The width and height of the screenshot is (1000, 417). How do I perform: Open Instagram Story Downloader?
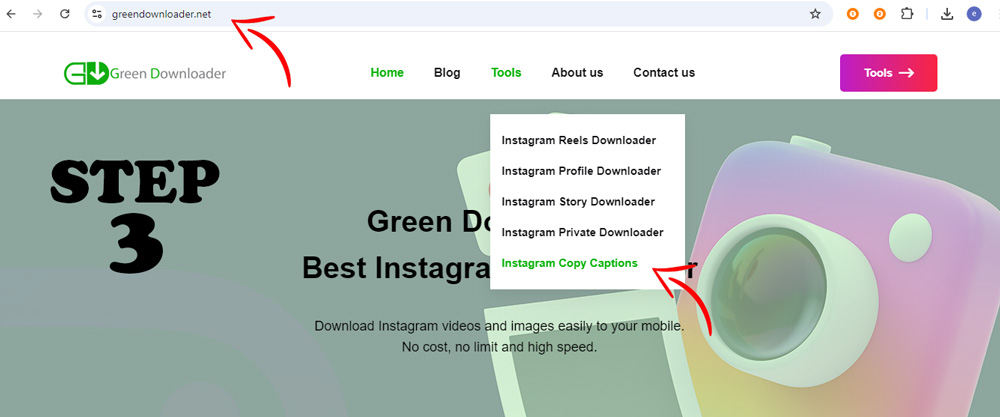[578, 201]
